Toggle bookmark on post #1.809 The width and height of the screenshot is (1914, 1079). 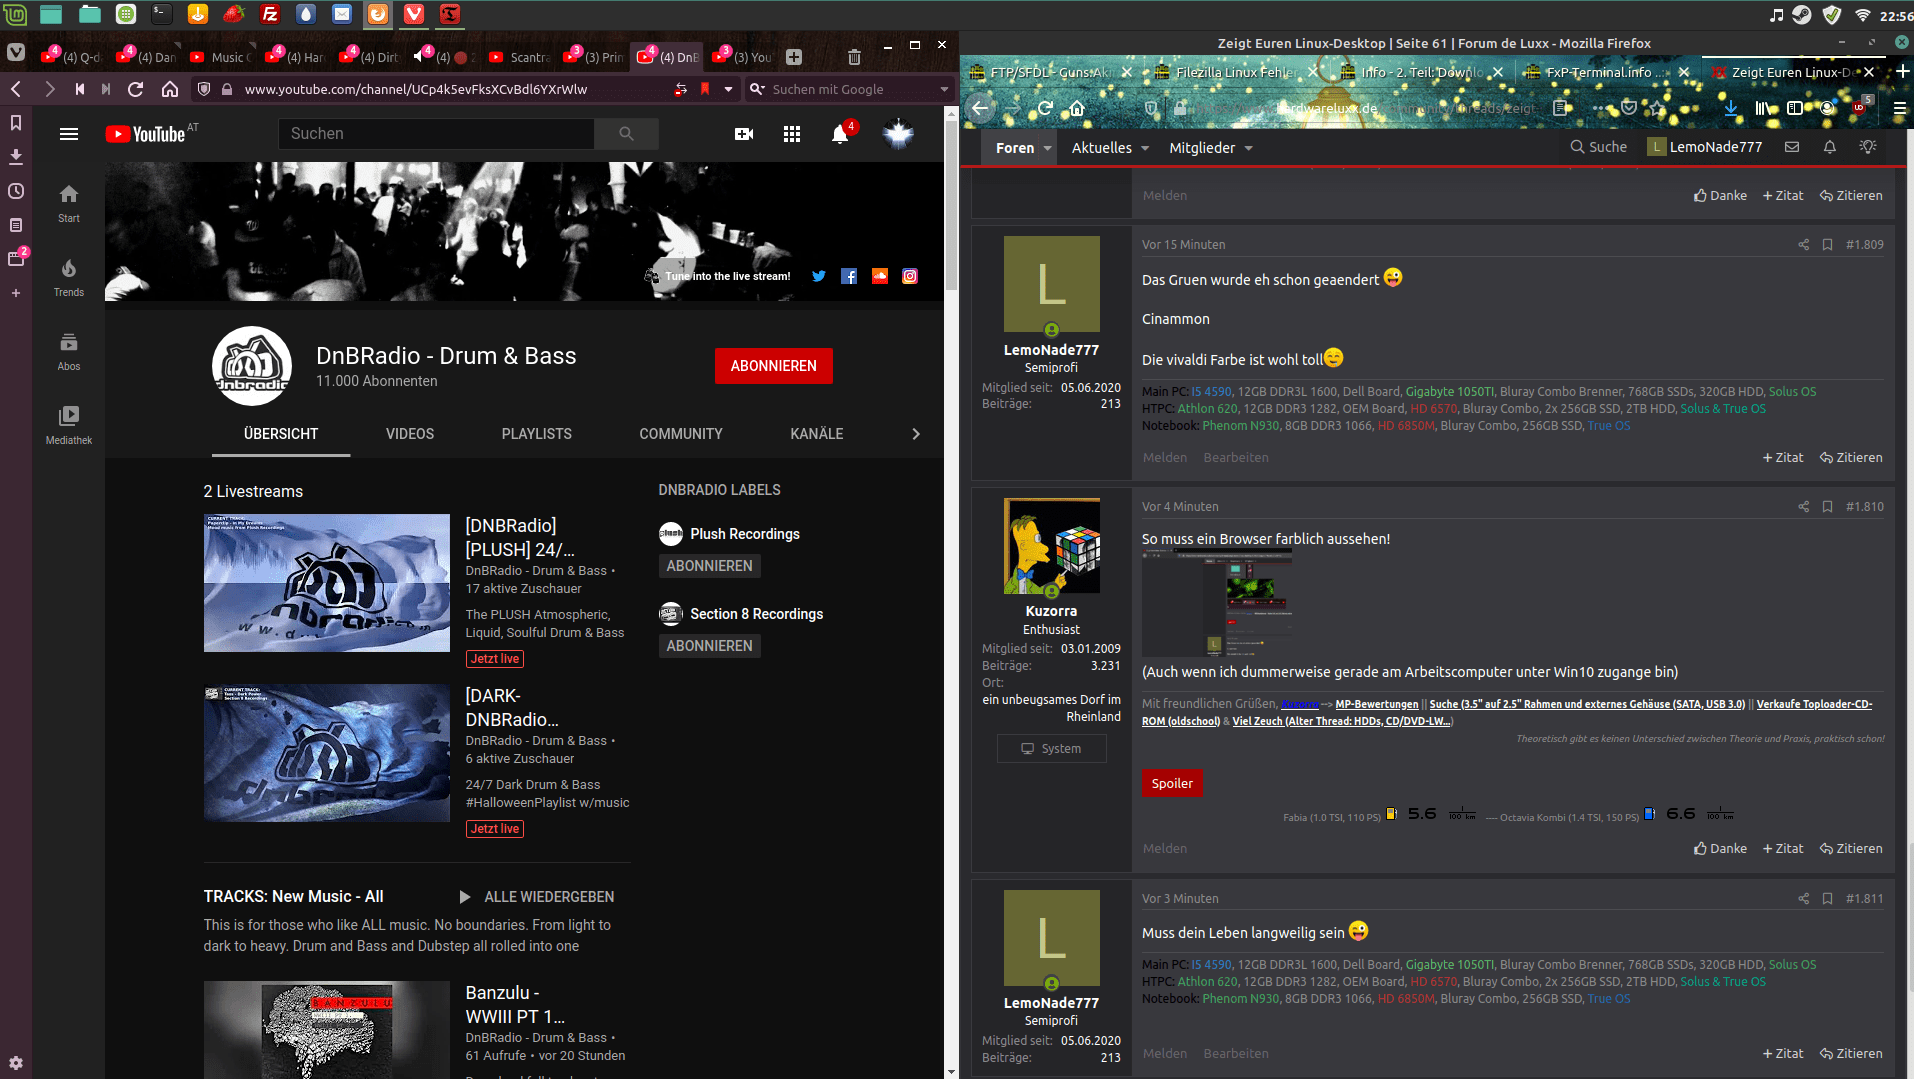click(1827, 245)
